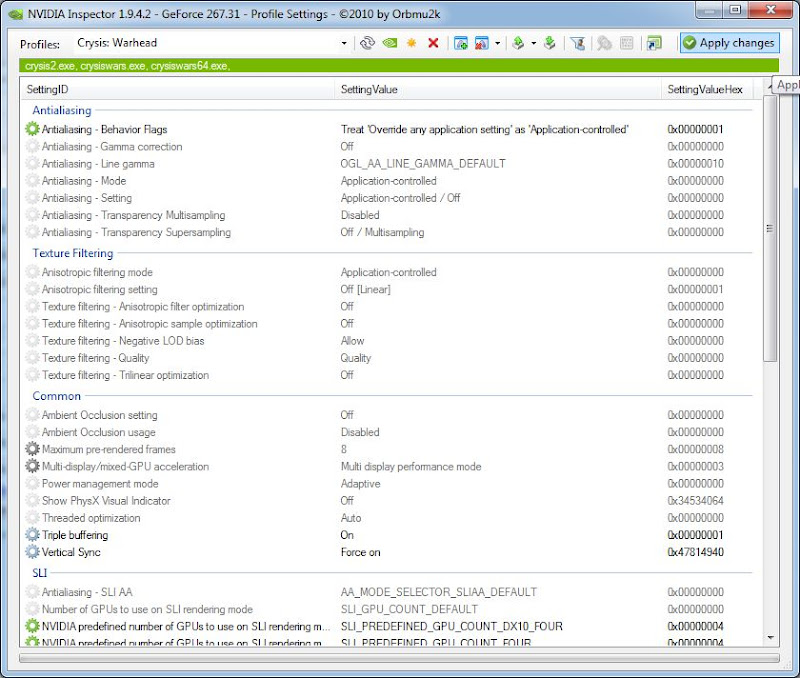Image resolution: width=800 pixels, height=678 pixels.
Task: Click the green NVIDIA restore defaults icon
Action: [390, 43]
